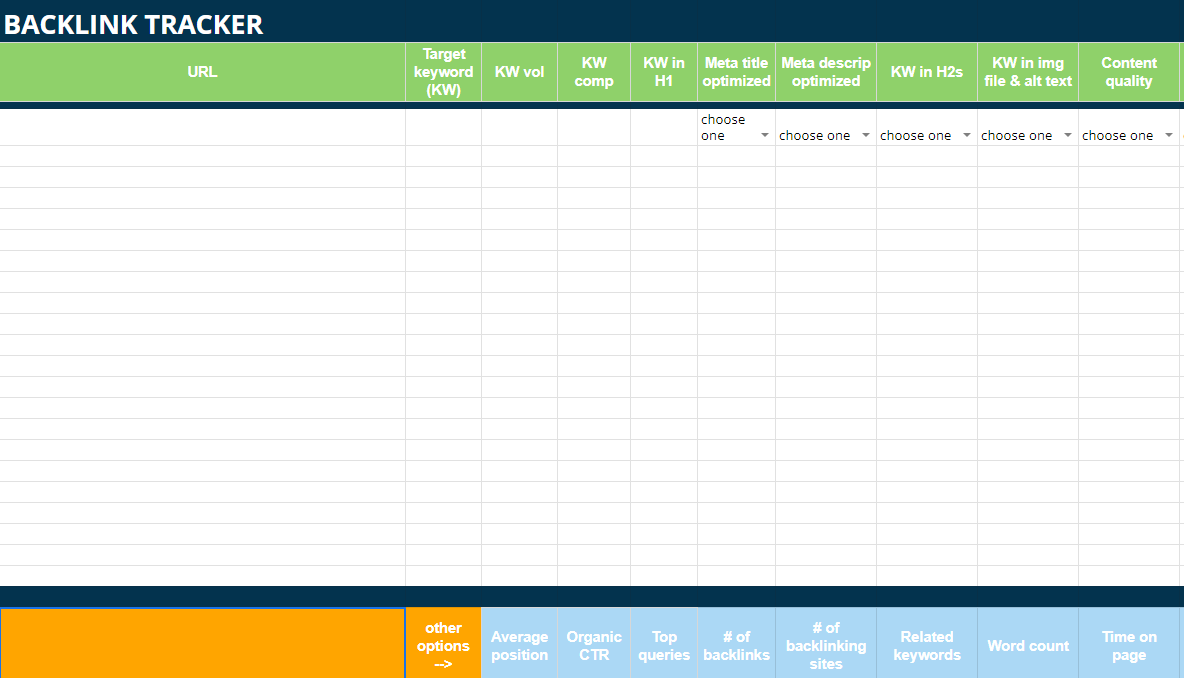The image size is (1184, 678).
Task: Select the KW comp column header
Action: pyautogui.click(x=593, y=71)
